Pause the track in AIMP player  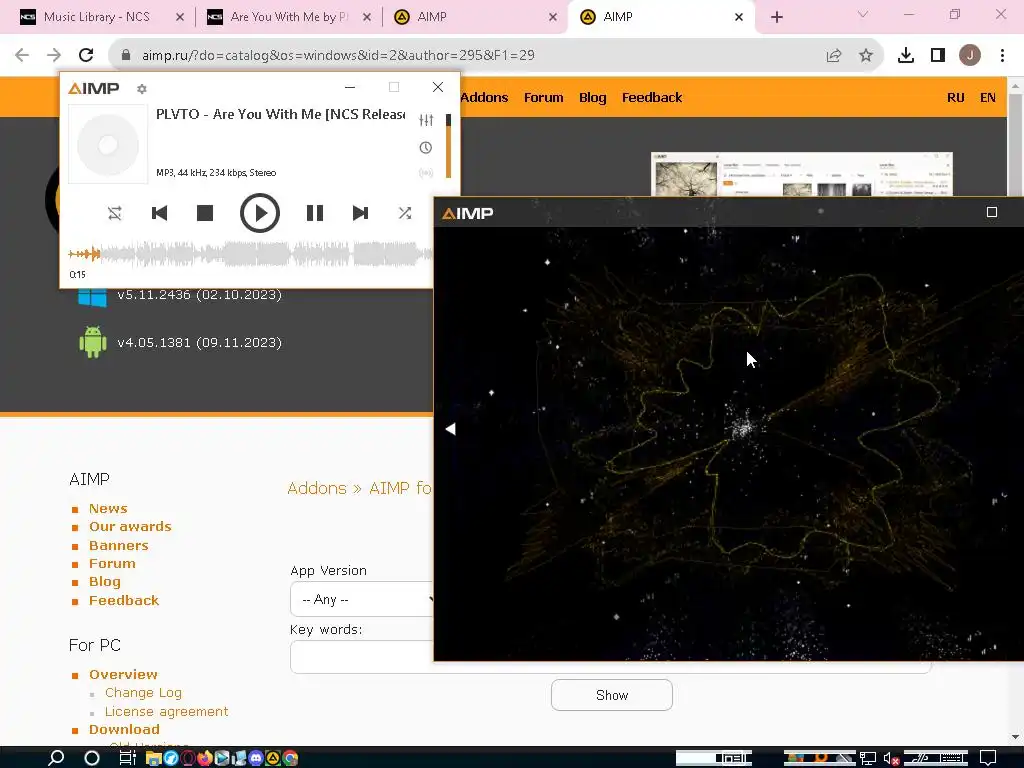coord(315,213)
